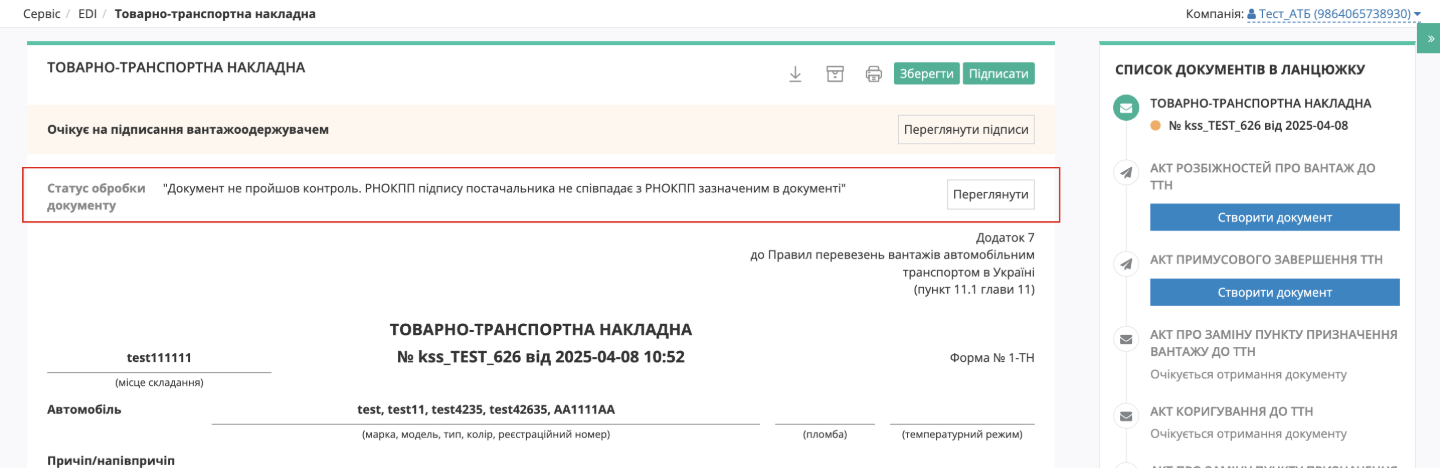Image resolution: width=1440 pixels, height=468 pixels.
Task: Click the paper plane icon for Акт примусового завершення
Action: point(1127,264)
